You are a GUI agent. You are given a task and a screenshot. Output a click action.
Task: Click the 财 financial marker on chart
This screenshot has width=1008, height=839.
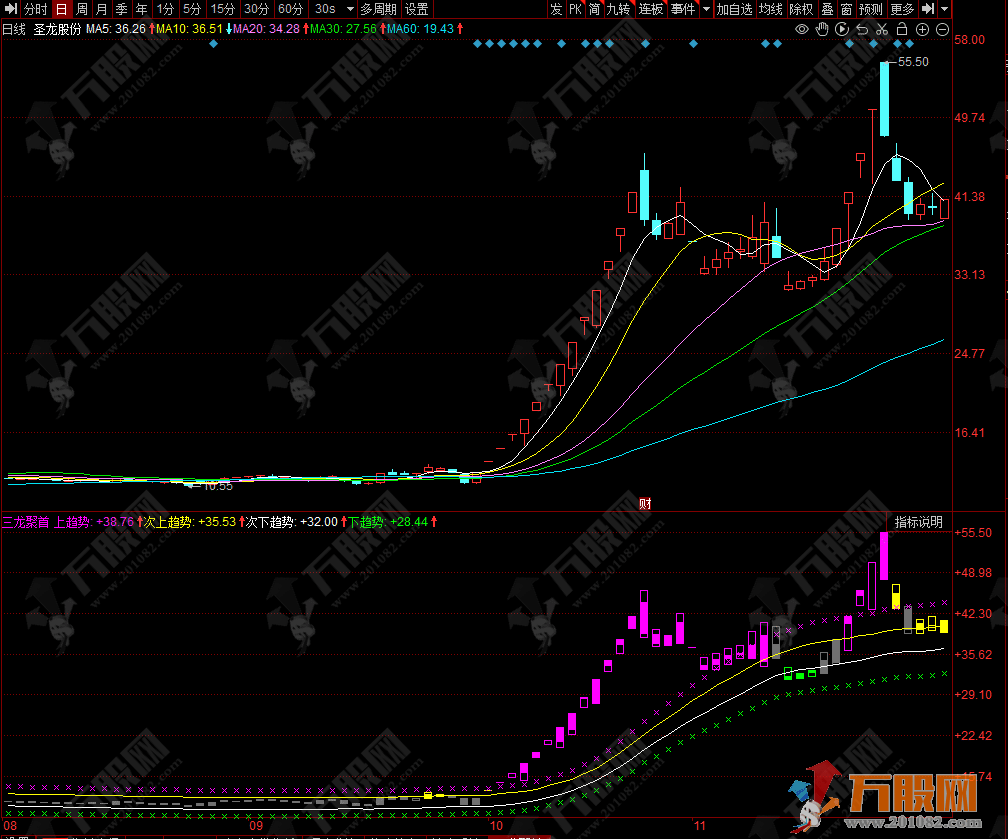point(645,504)
